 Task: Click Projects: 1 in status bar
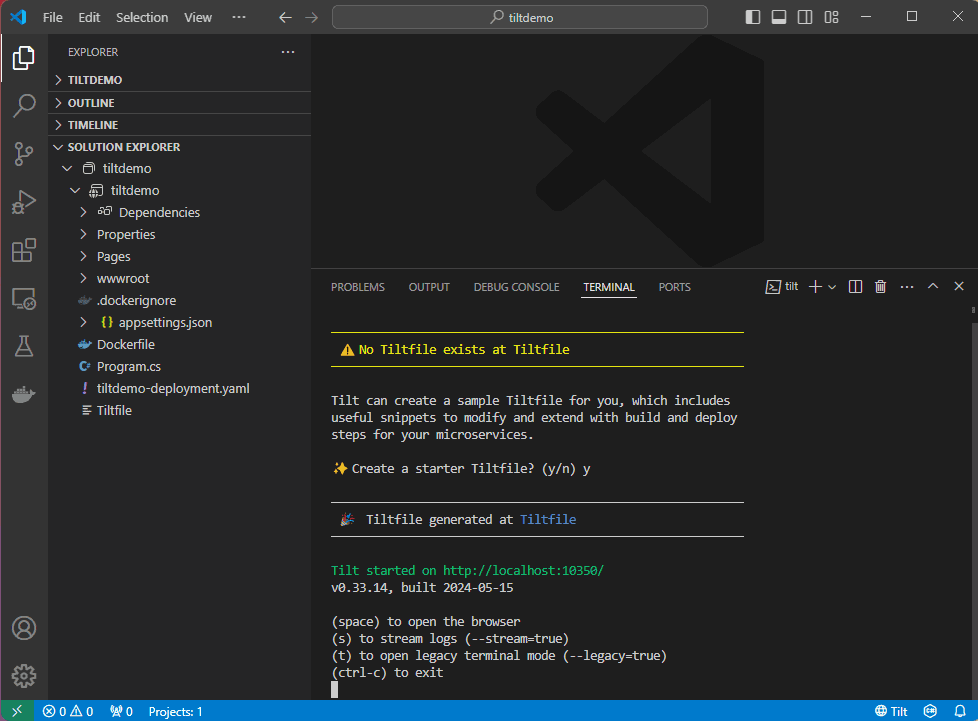tap(175, 711)
